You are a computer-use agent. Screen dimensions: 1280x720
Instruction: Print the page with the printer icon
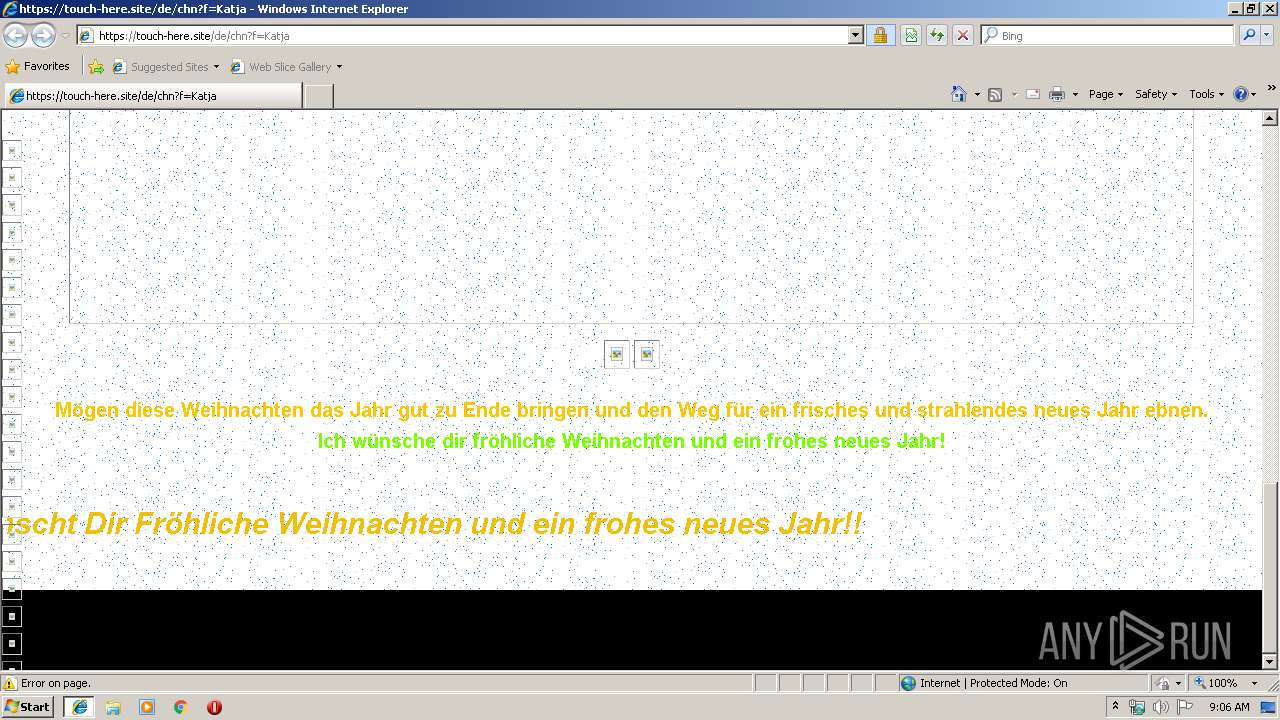click(x=1057, y=94)
